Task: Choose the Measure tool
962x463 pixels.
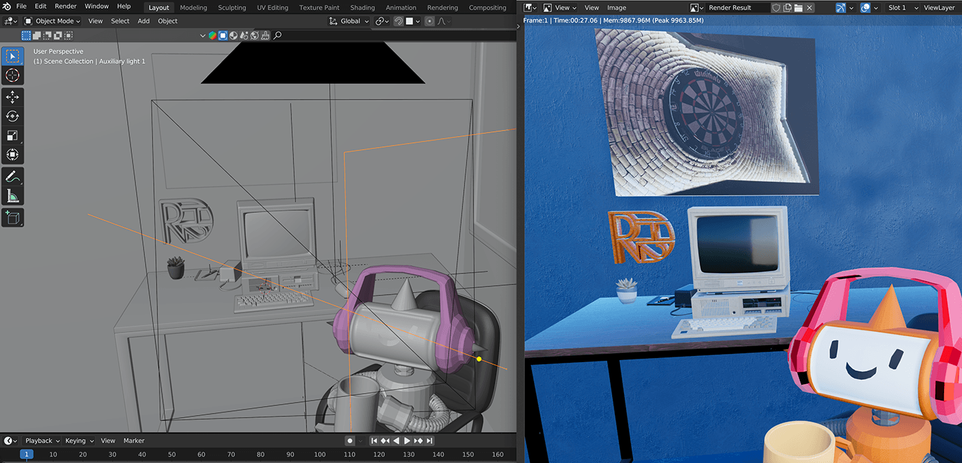Action: (12, 196)
